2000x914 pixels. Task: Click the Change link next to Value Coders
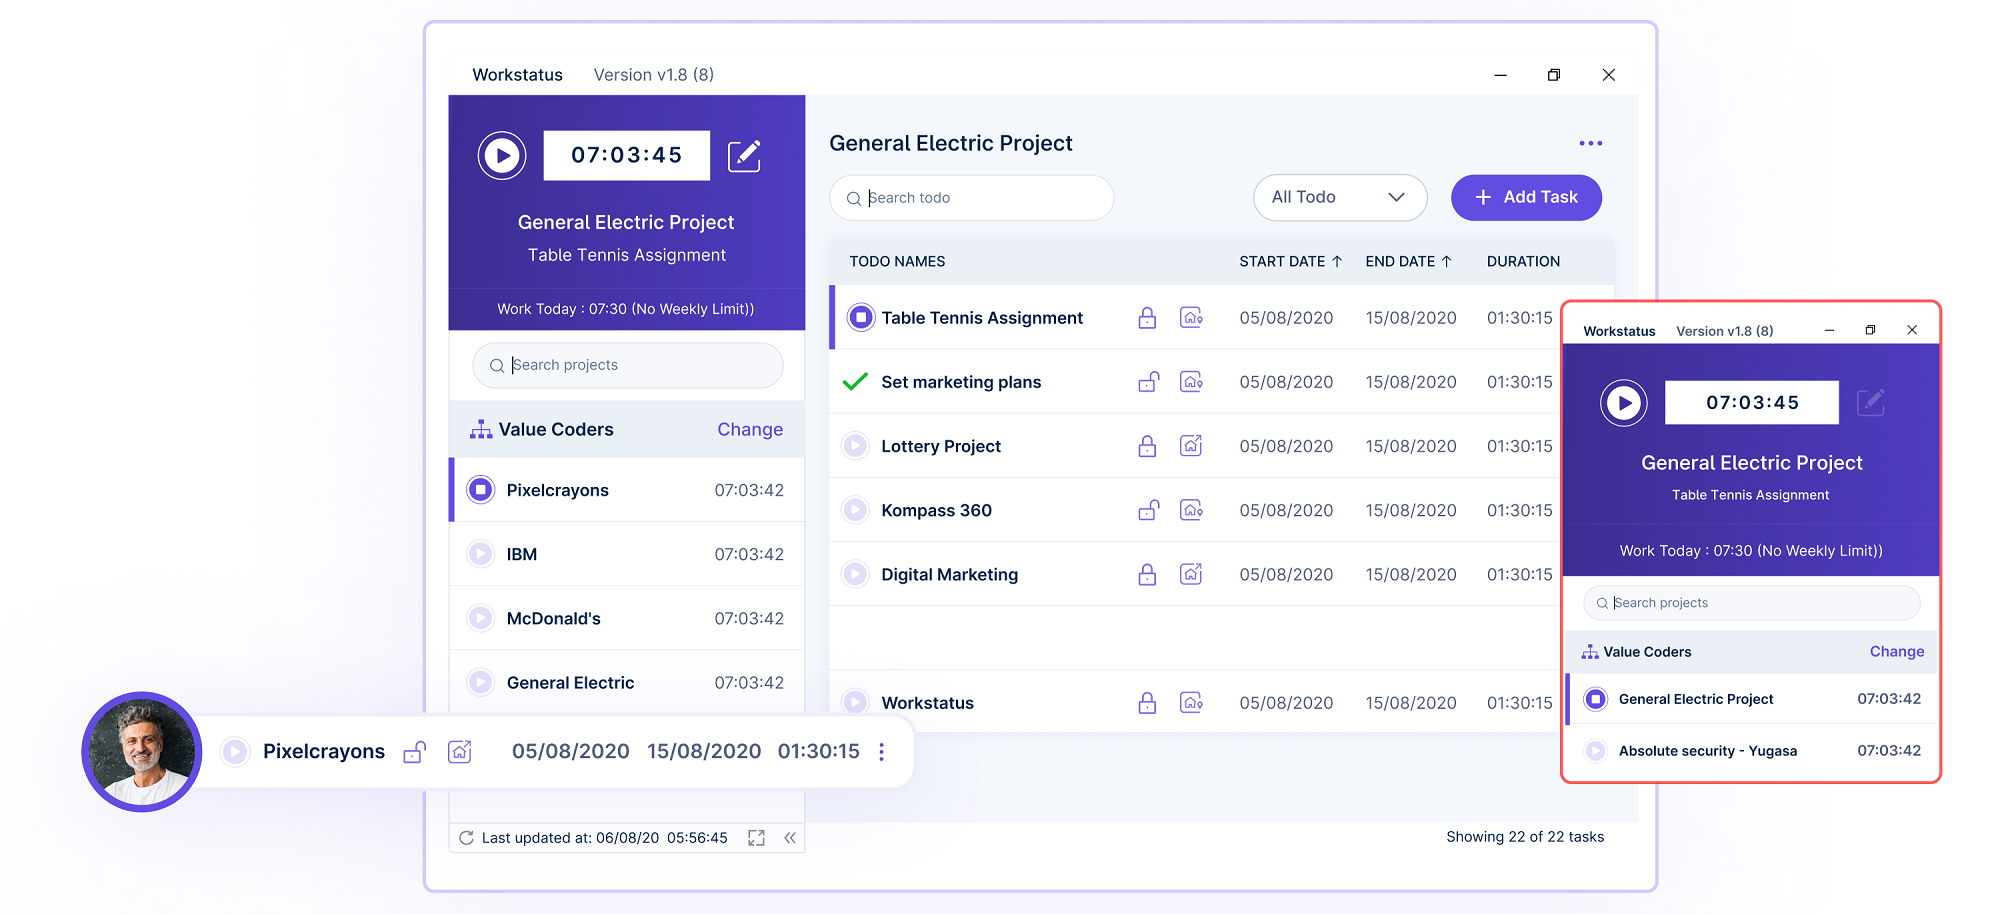click(x=750, y=429)
